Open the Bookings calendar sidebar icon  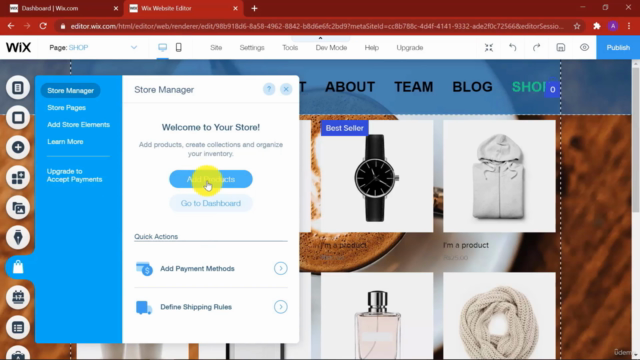point(18,297)
